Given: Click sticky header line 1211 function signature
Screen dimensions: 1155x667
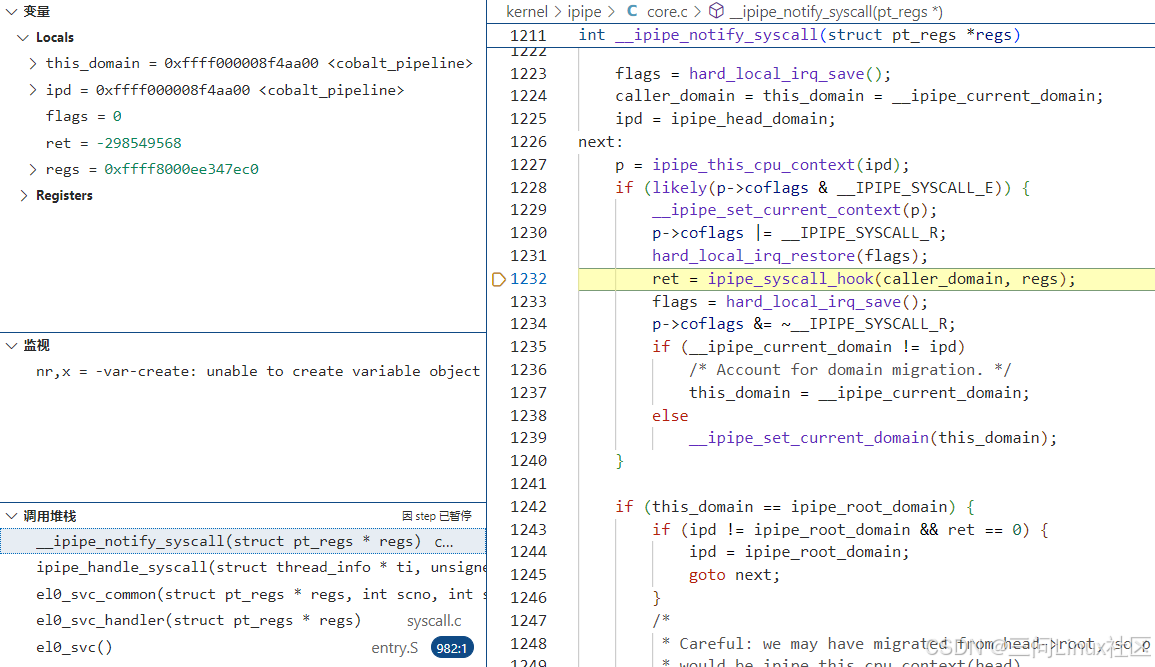Looking at the screenshot, I should [x=799, y=35].
